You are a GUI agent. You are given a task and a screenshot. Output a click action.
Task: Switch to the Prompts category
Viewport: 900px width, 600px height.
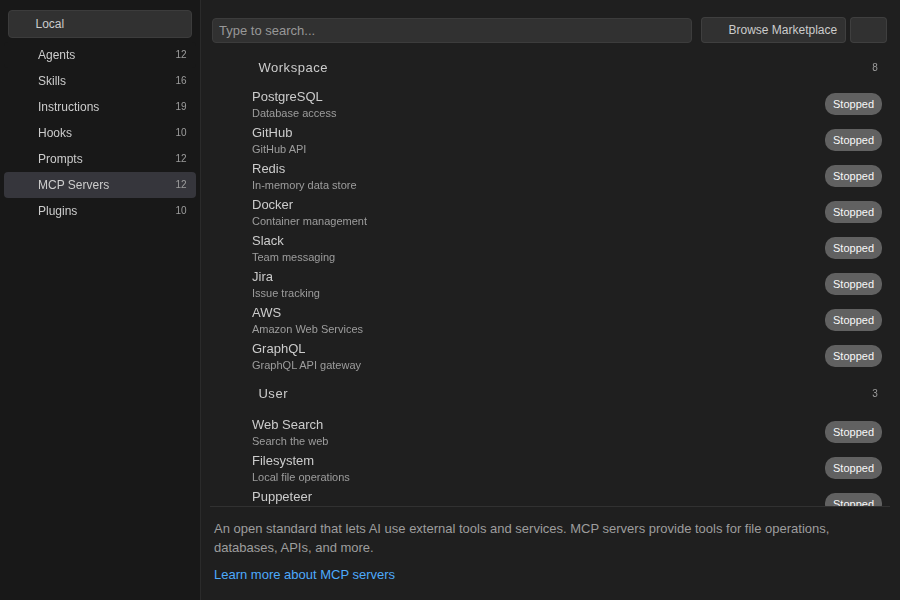point(100,158)
